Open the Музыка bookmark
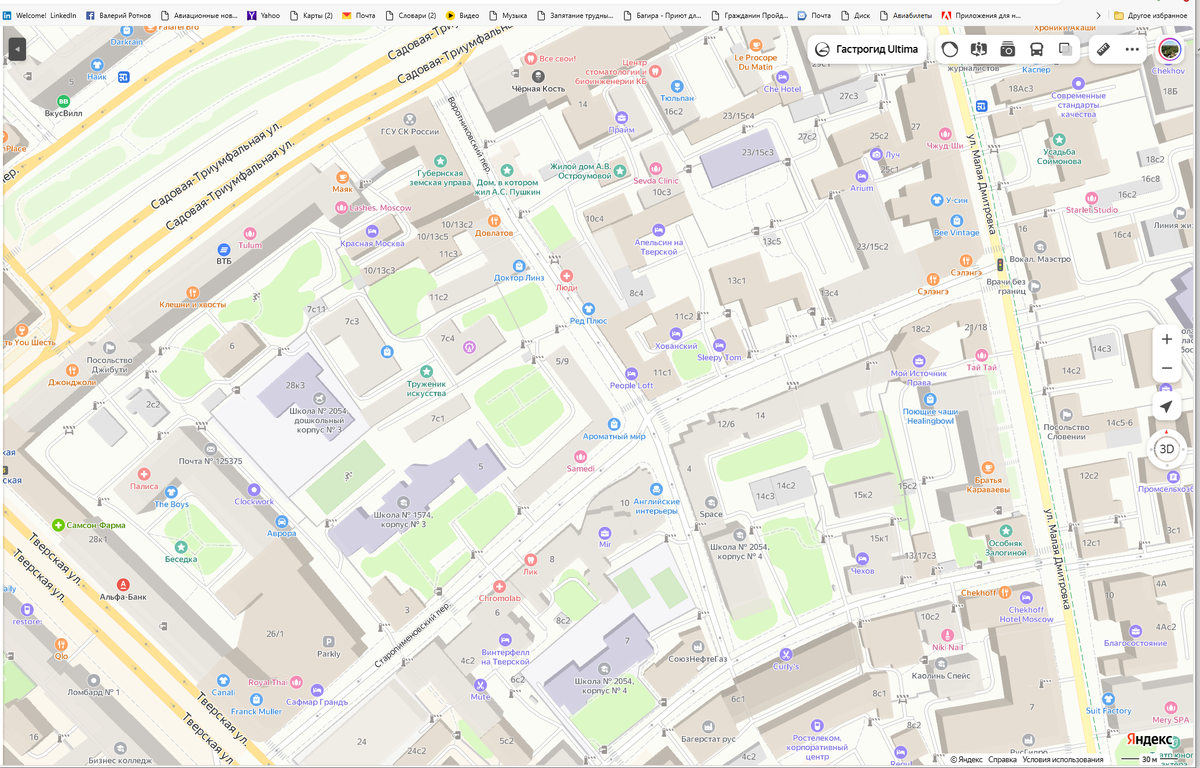The height and width of the screenshot is (768, 1200). click(508, 15)
